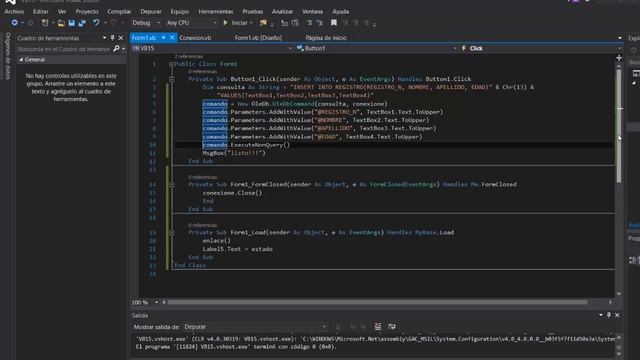Image resolution: width=640 pixels, height=360 pixels.
Task: Undo the last action via toolbar
Action: tap(96, 23)
